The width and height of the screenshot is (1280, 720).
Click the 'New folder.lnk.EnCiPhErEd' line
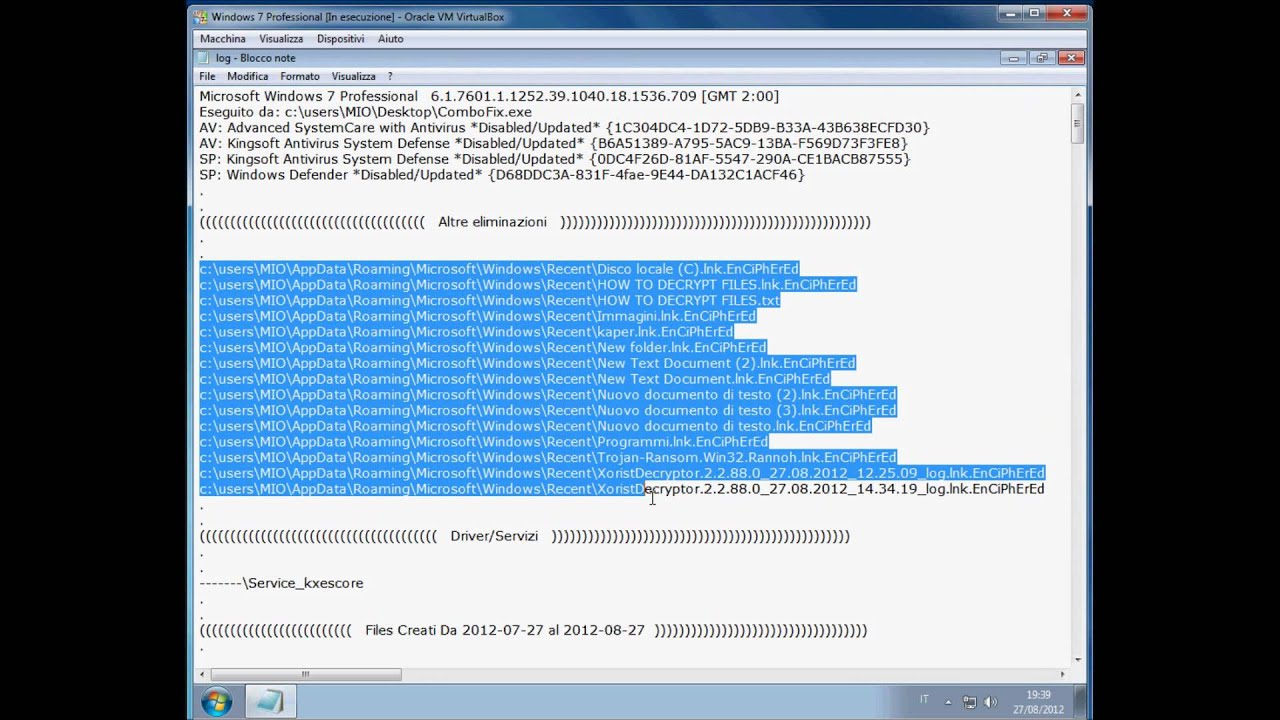point(483,347)
